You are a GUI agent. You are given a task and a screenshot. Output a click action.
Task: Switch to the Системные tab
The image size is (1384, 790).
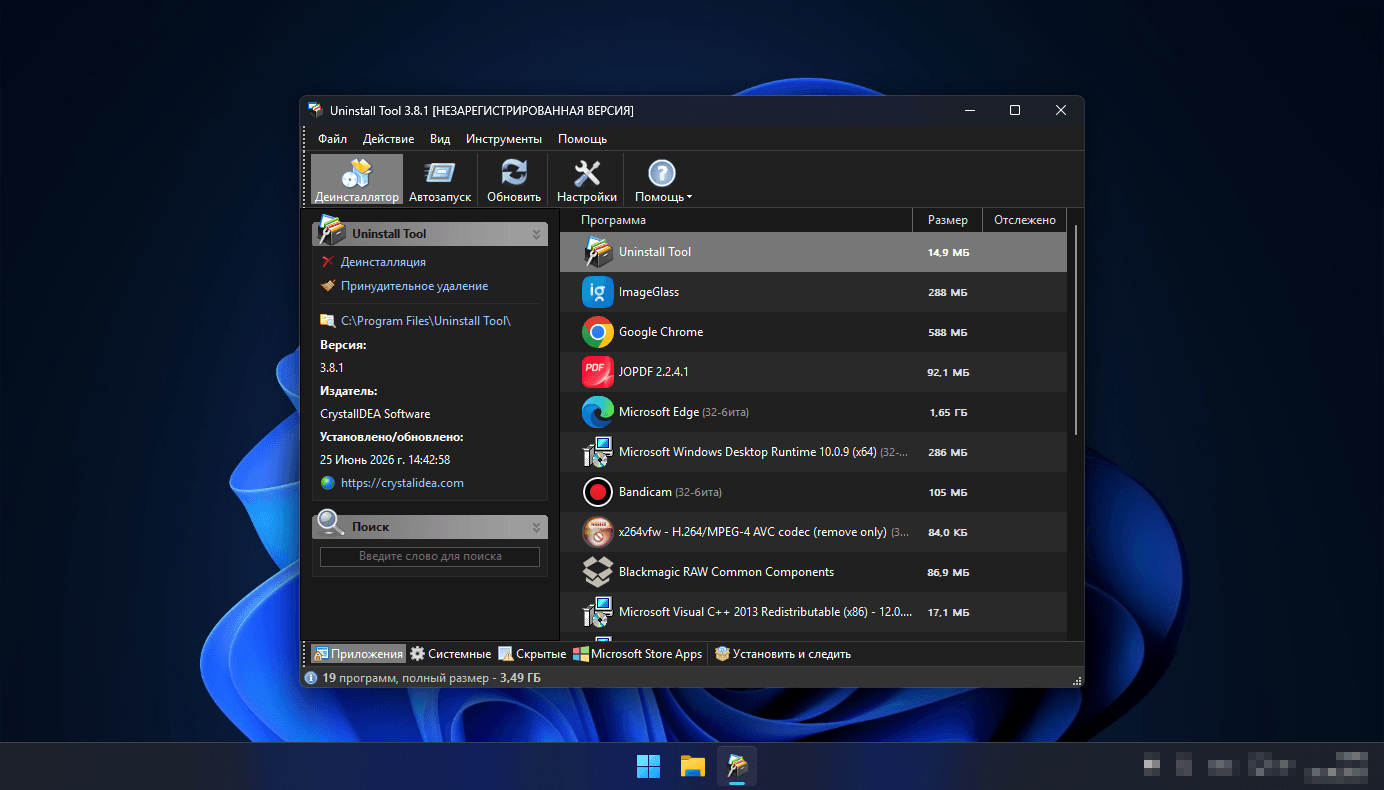point(450,654)
